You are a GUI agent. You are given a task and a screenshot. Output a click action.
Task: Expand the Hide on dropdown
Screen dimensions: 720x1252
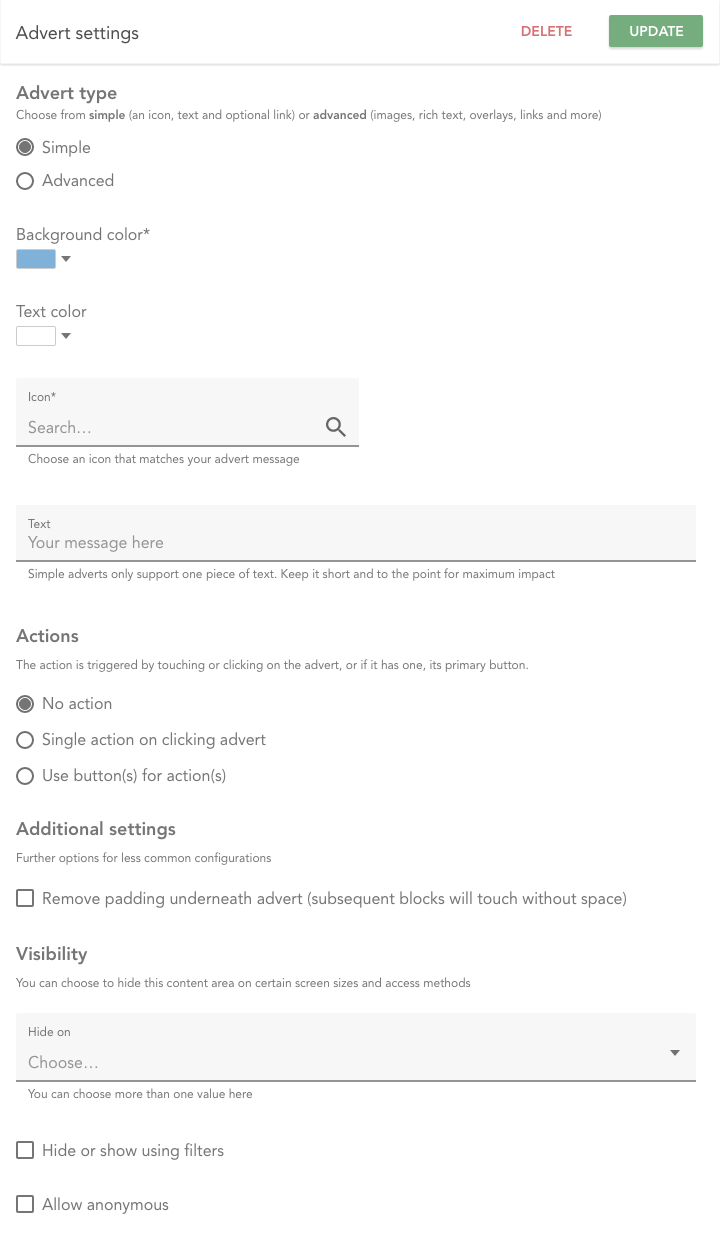[675, 1053]
